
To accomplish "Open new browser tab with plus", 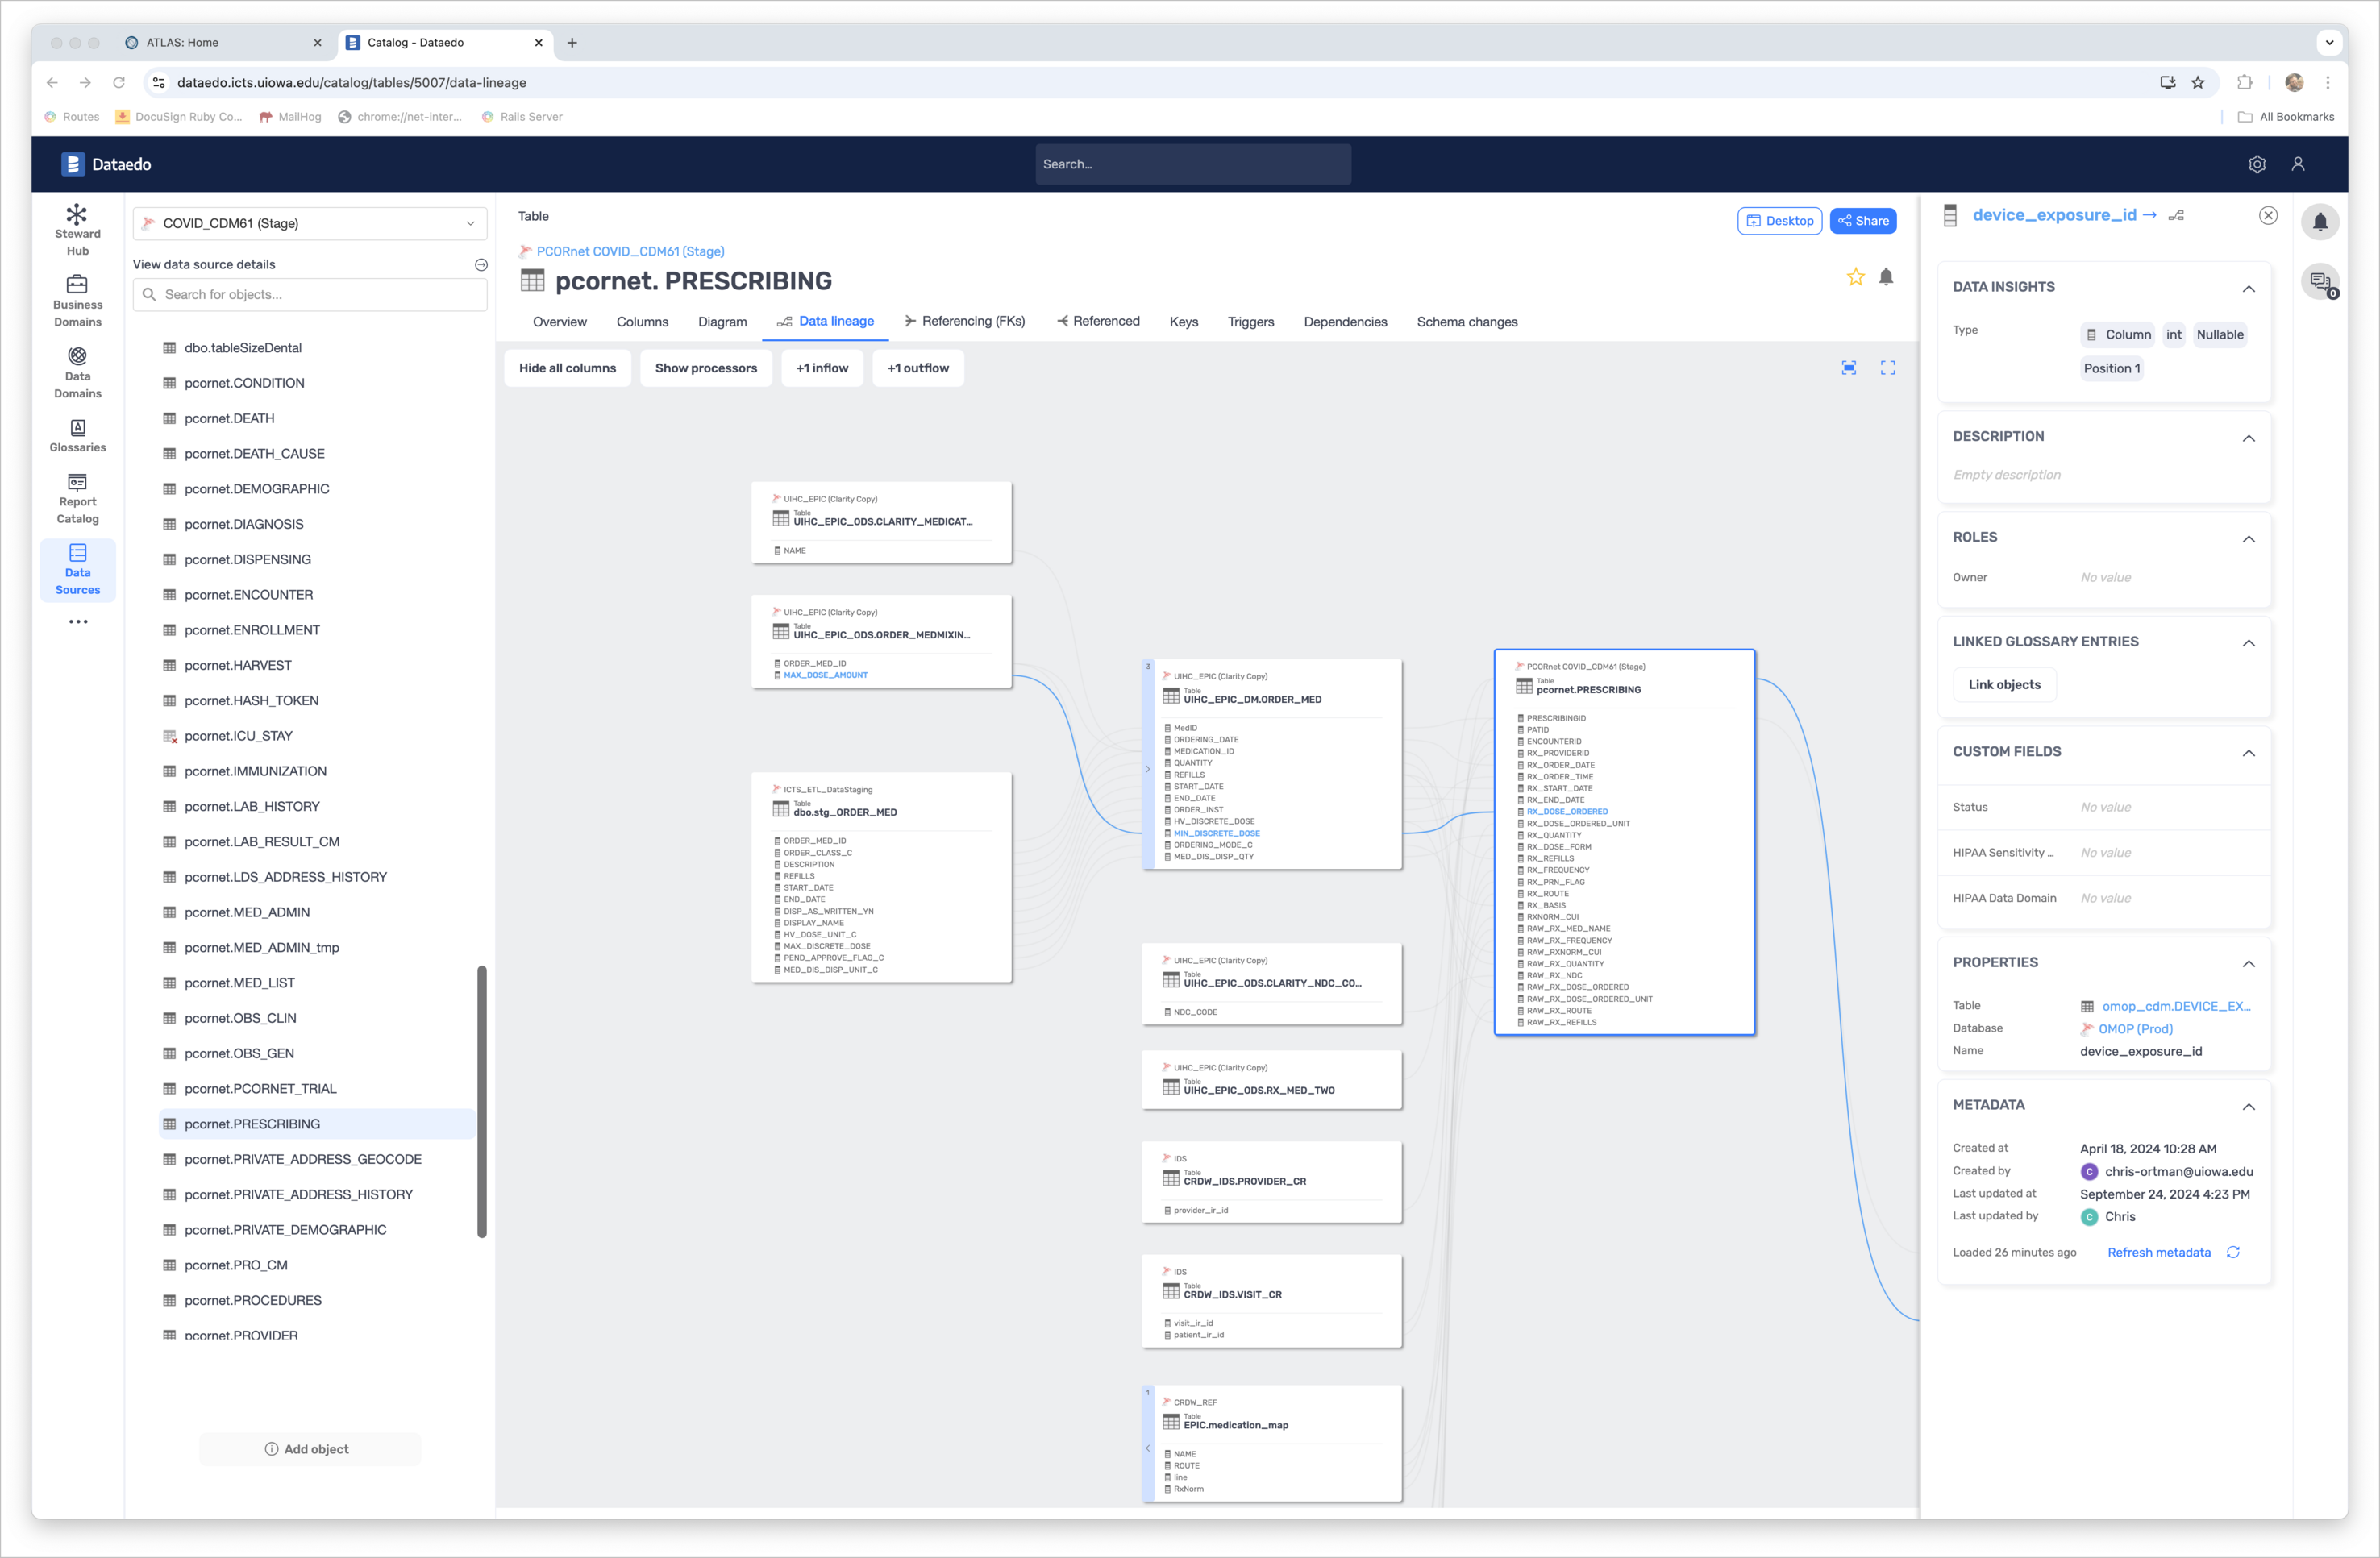I will pos(572,42).
